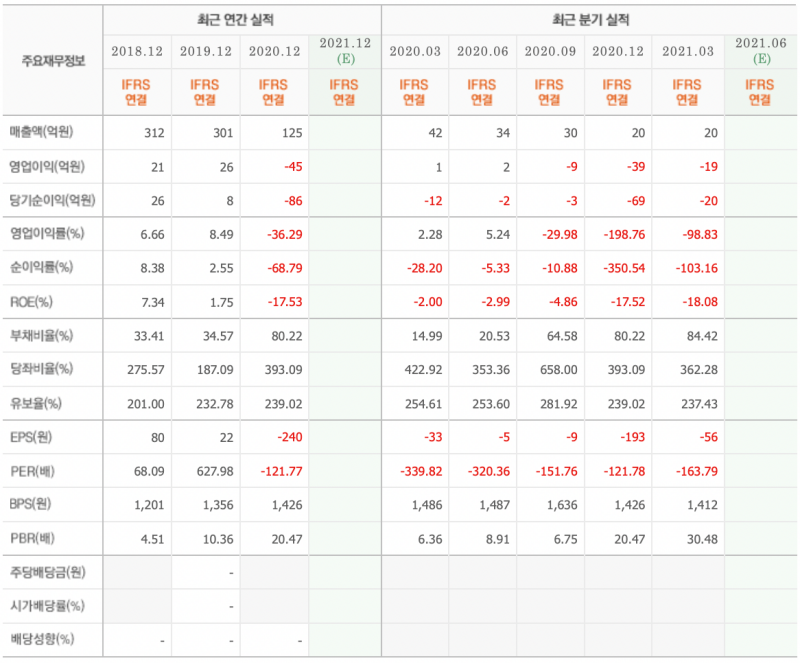The image size is (800, 663).
Task: Click the 2021.06 (E) estimate column header
Action: [761, 51]
